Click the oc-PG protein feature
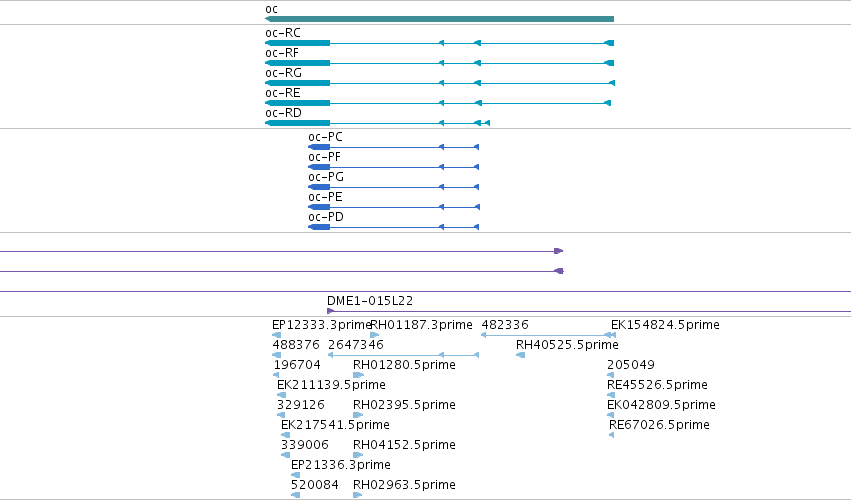This screenshot has width=851, height=500. (393, 187)
